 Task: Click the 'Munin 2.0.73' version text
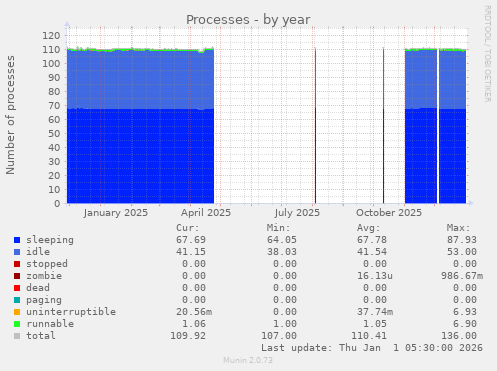coord(248,360)
